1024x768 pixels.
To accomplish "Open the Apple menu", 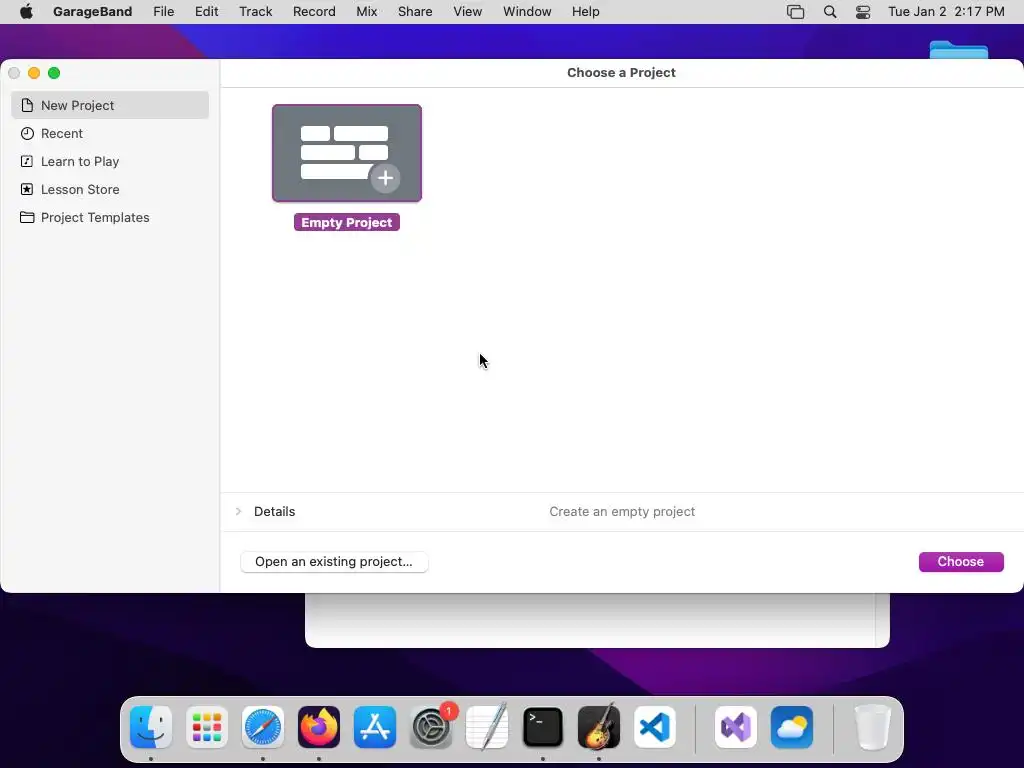I will pos(26,12).
